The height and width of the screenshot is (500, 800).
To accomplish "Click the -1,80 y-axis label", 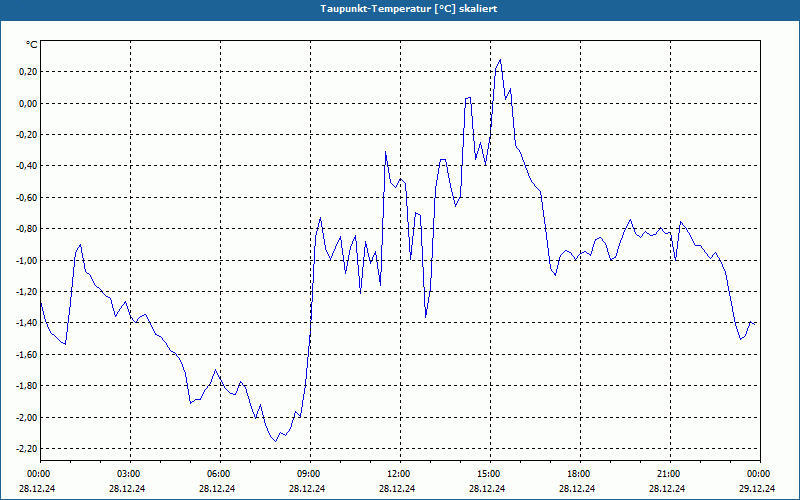I will click(27, 386).
